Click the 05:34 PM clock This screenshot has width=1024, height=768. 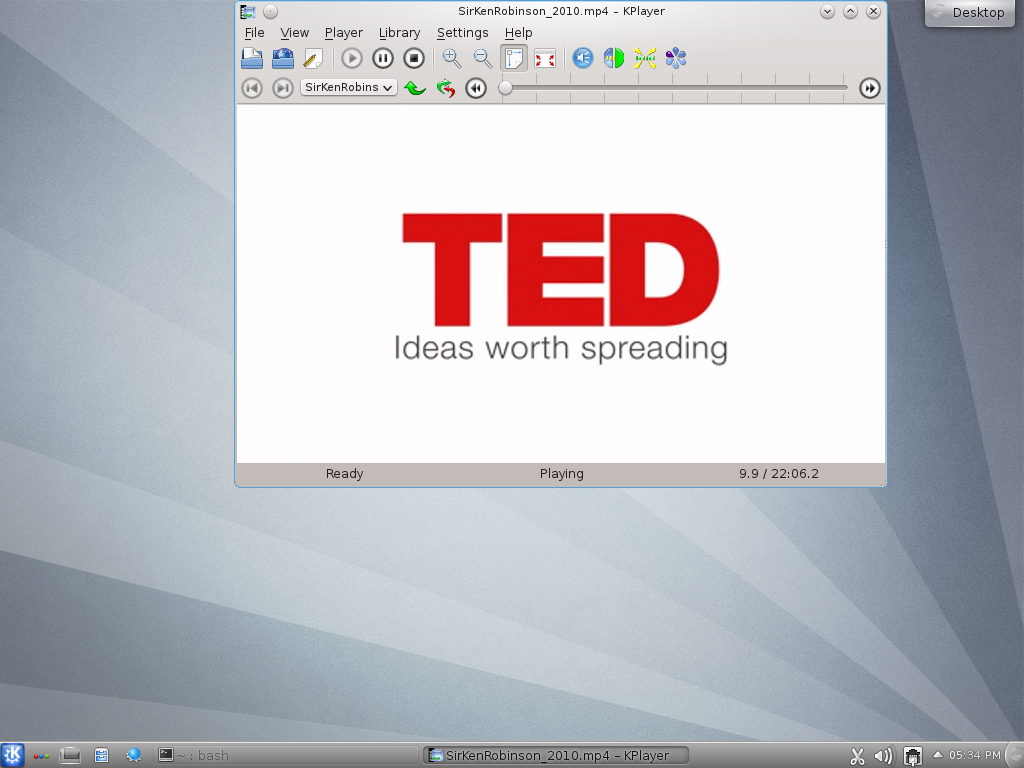tap(975, 755)
